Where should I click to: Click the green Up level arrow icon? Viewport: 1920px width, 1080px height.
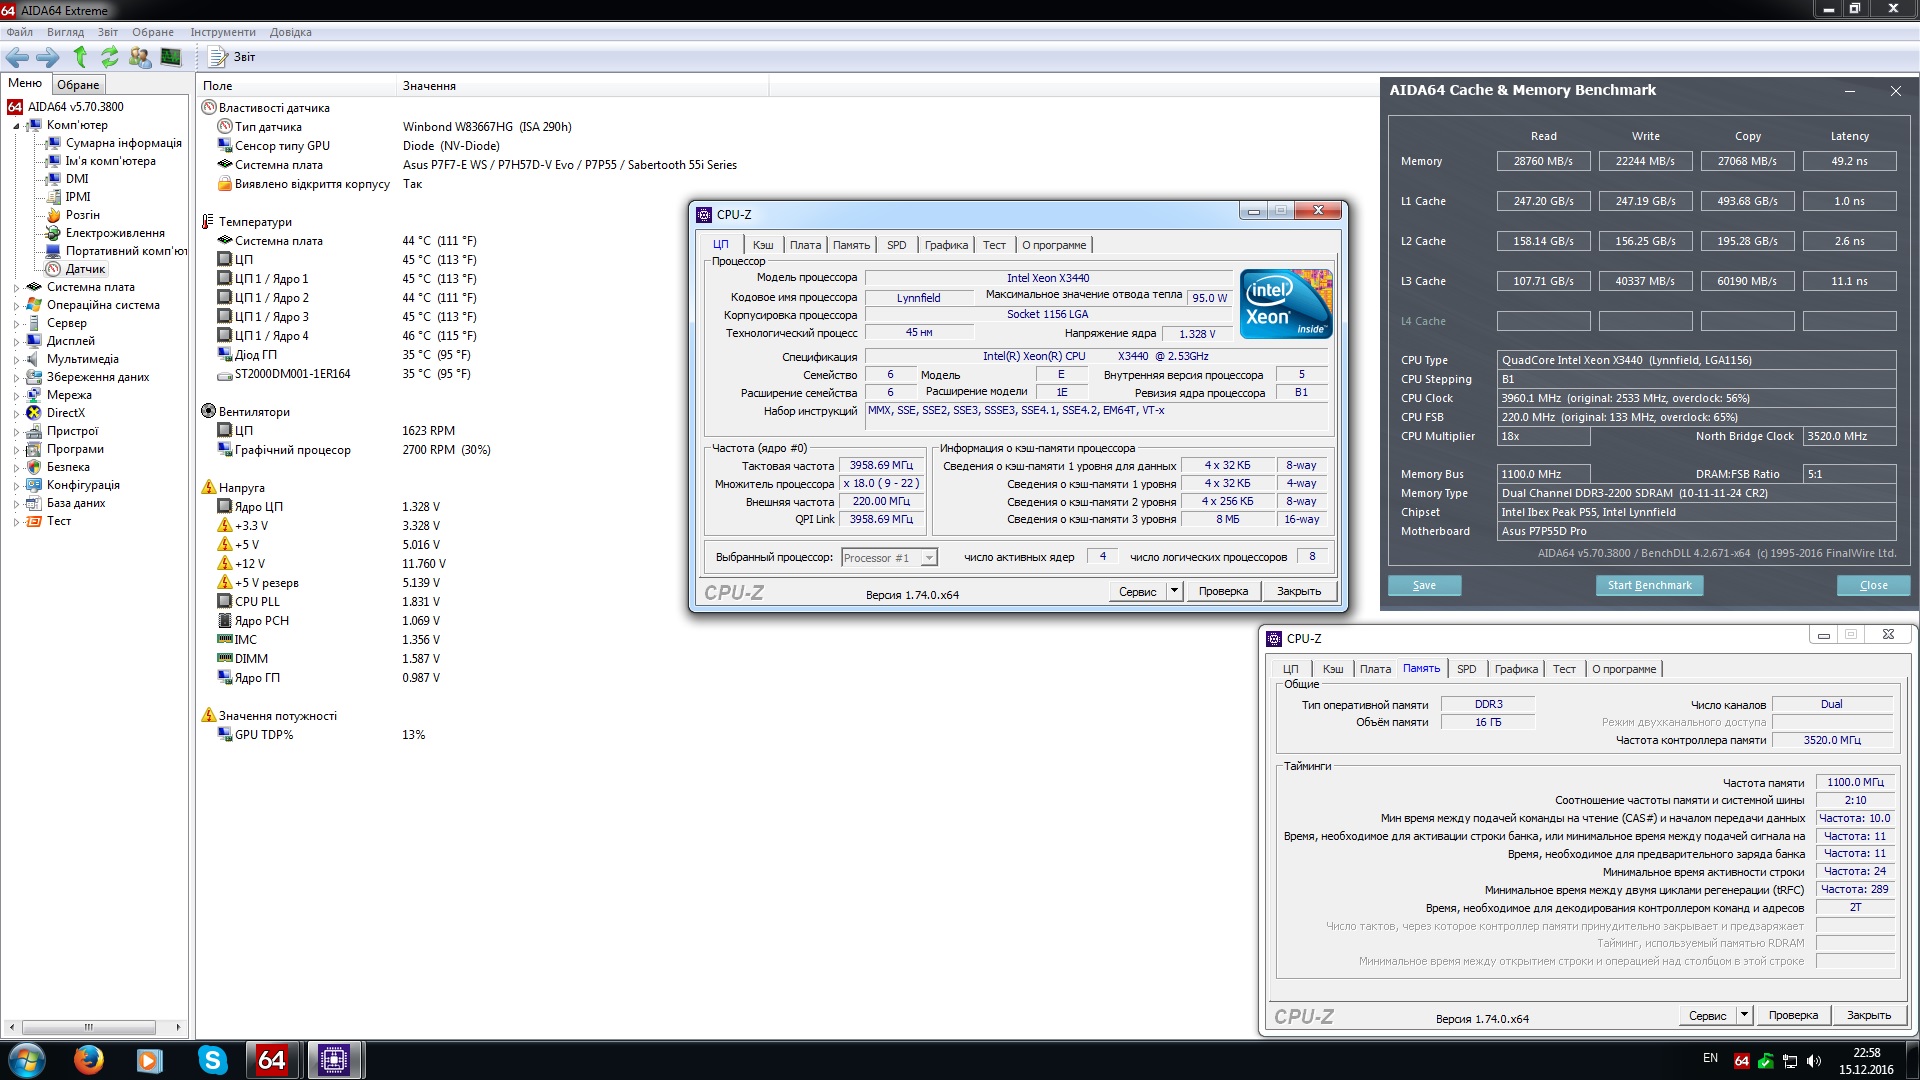pyautogui.click(x=80, y=57)
